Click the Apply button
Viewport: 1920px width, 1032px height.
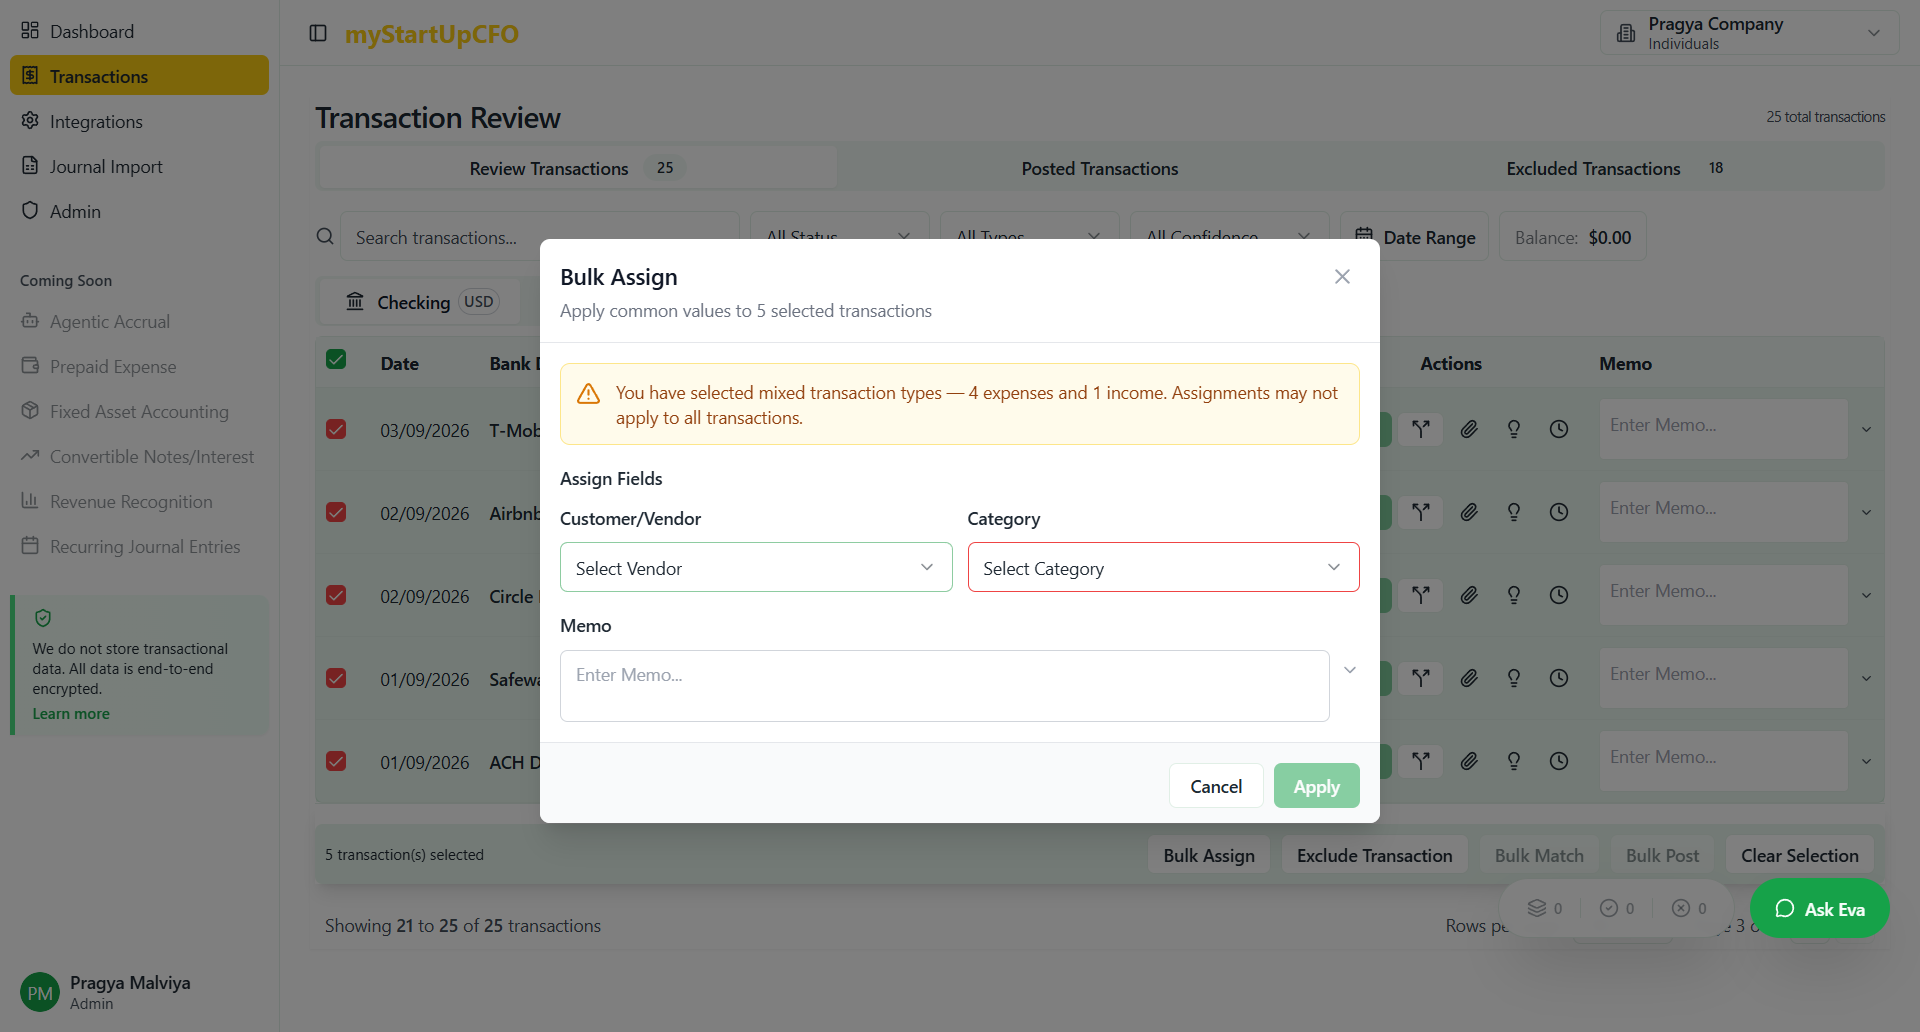[x=1316, y=786]
